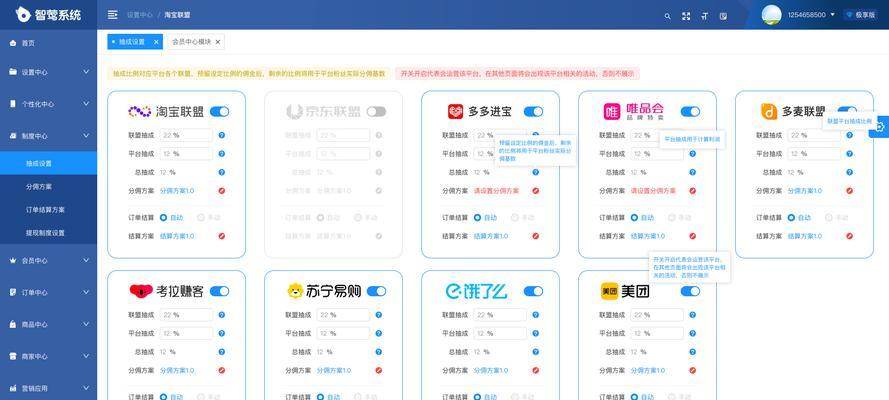Click the red edit icon beside 美团 分佣方案
The image size is (889, 400).
click(x=692, y=371)
